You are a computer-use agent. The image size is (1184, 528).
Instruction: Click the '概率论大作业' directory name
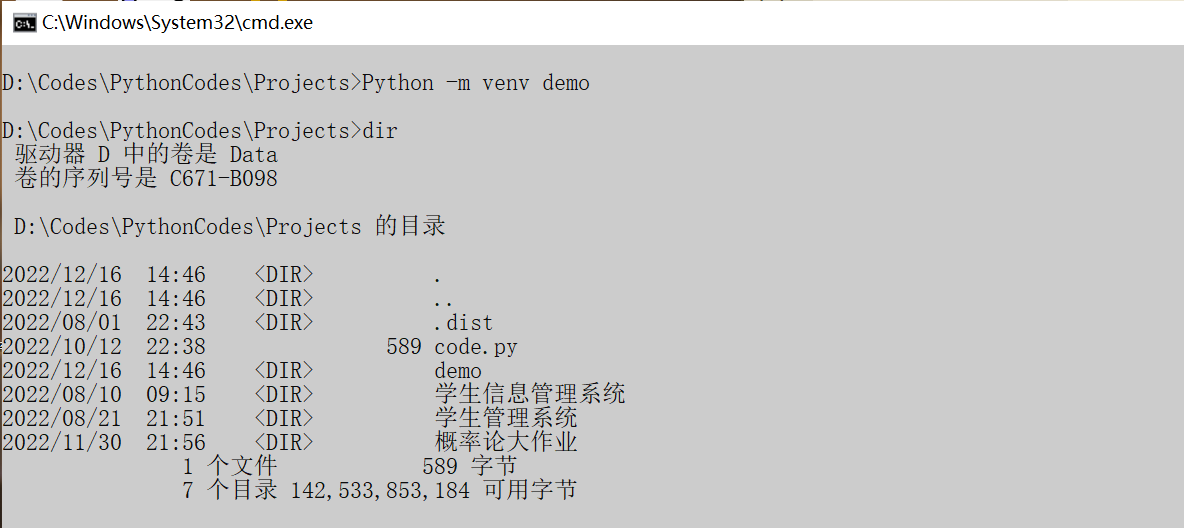(506, 443)
